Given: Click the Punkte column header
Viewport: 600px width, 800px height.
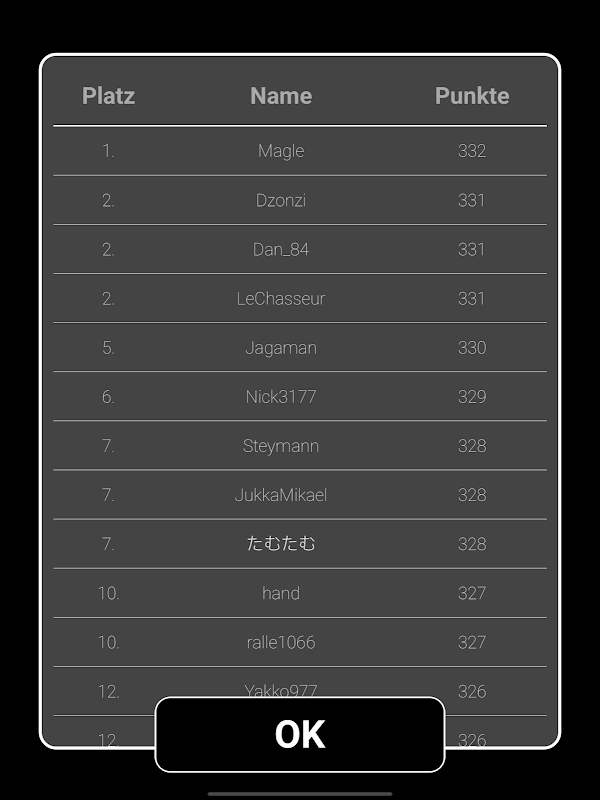Looking at the screenshot, I should (472, 96).
